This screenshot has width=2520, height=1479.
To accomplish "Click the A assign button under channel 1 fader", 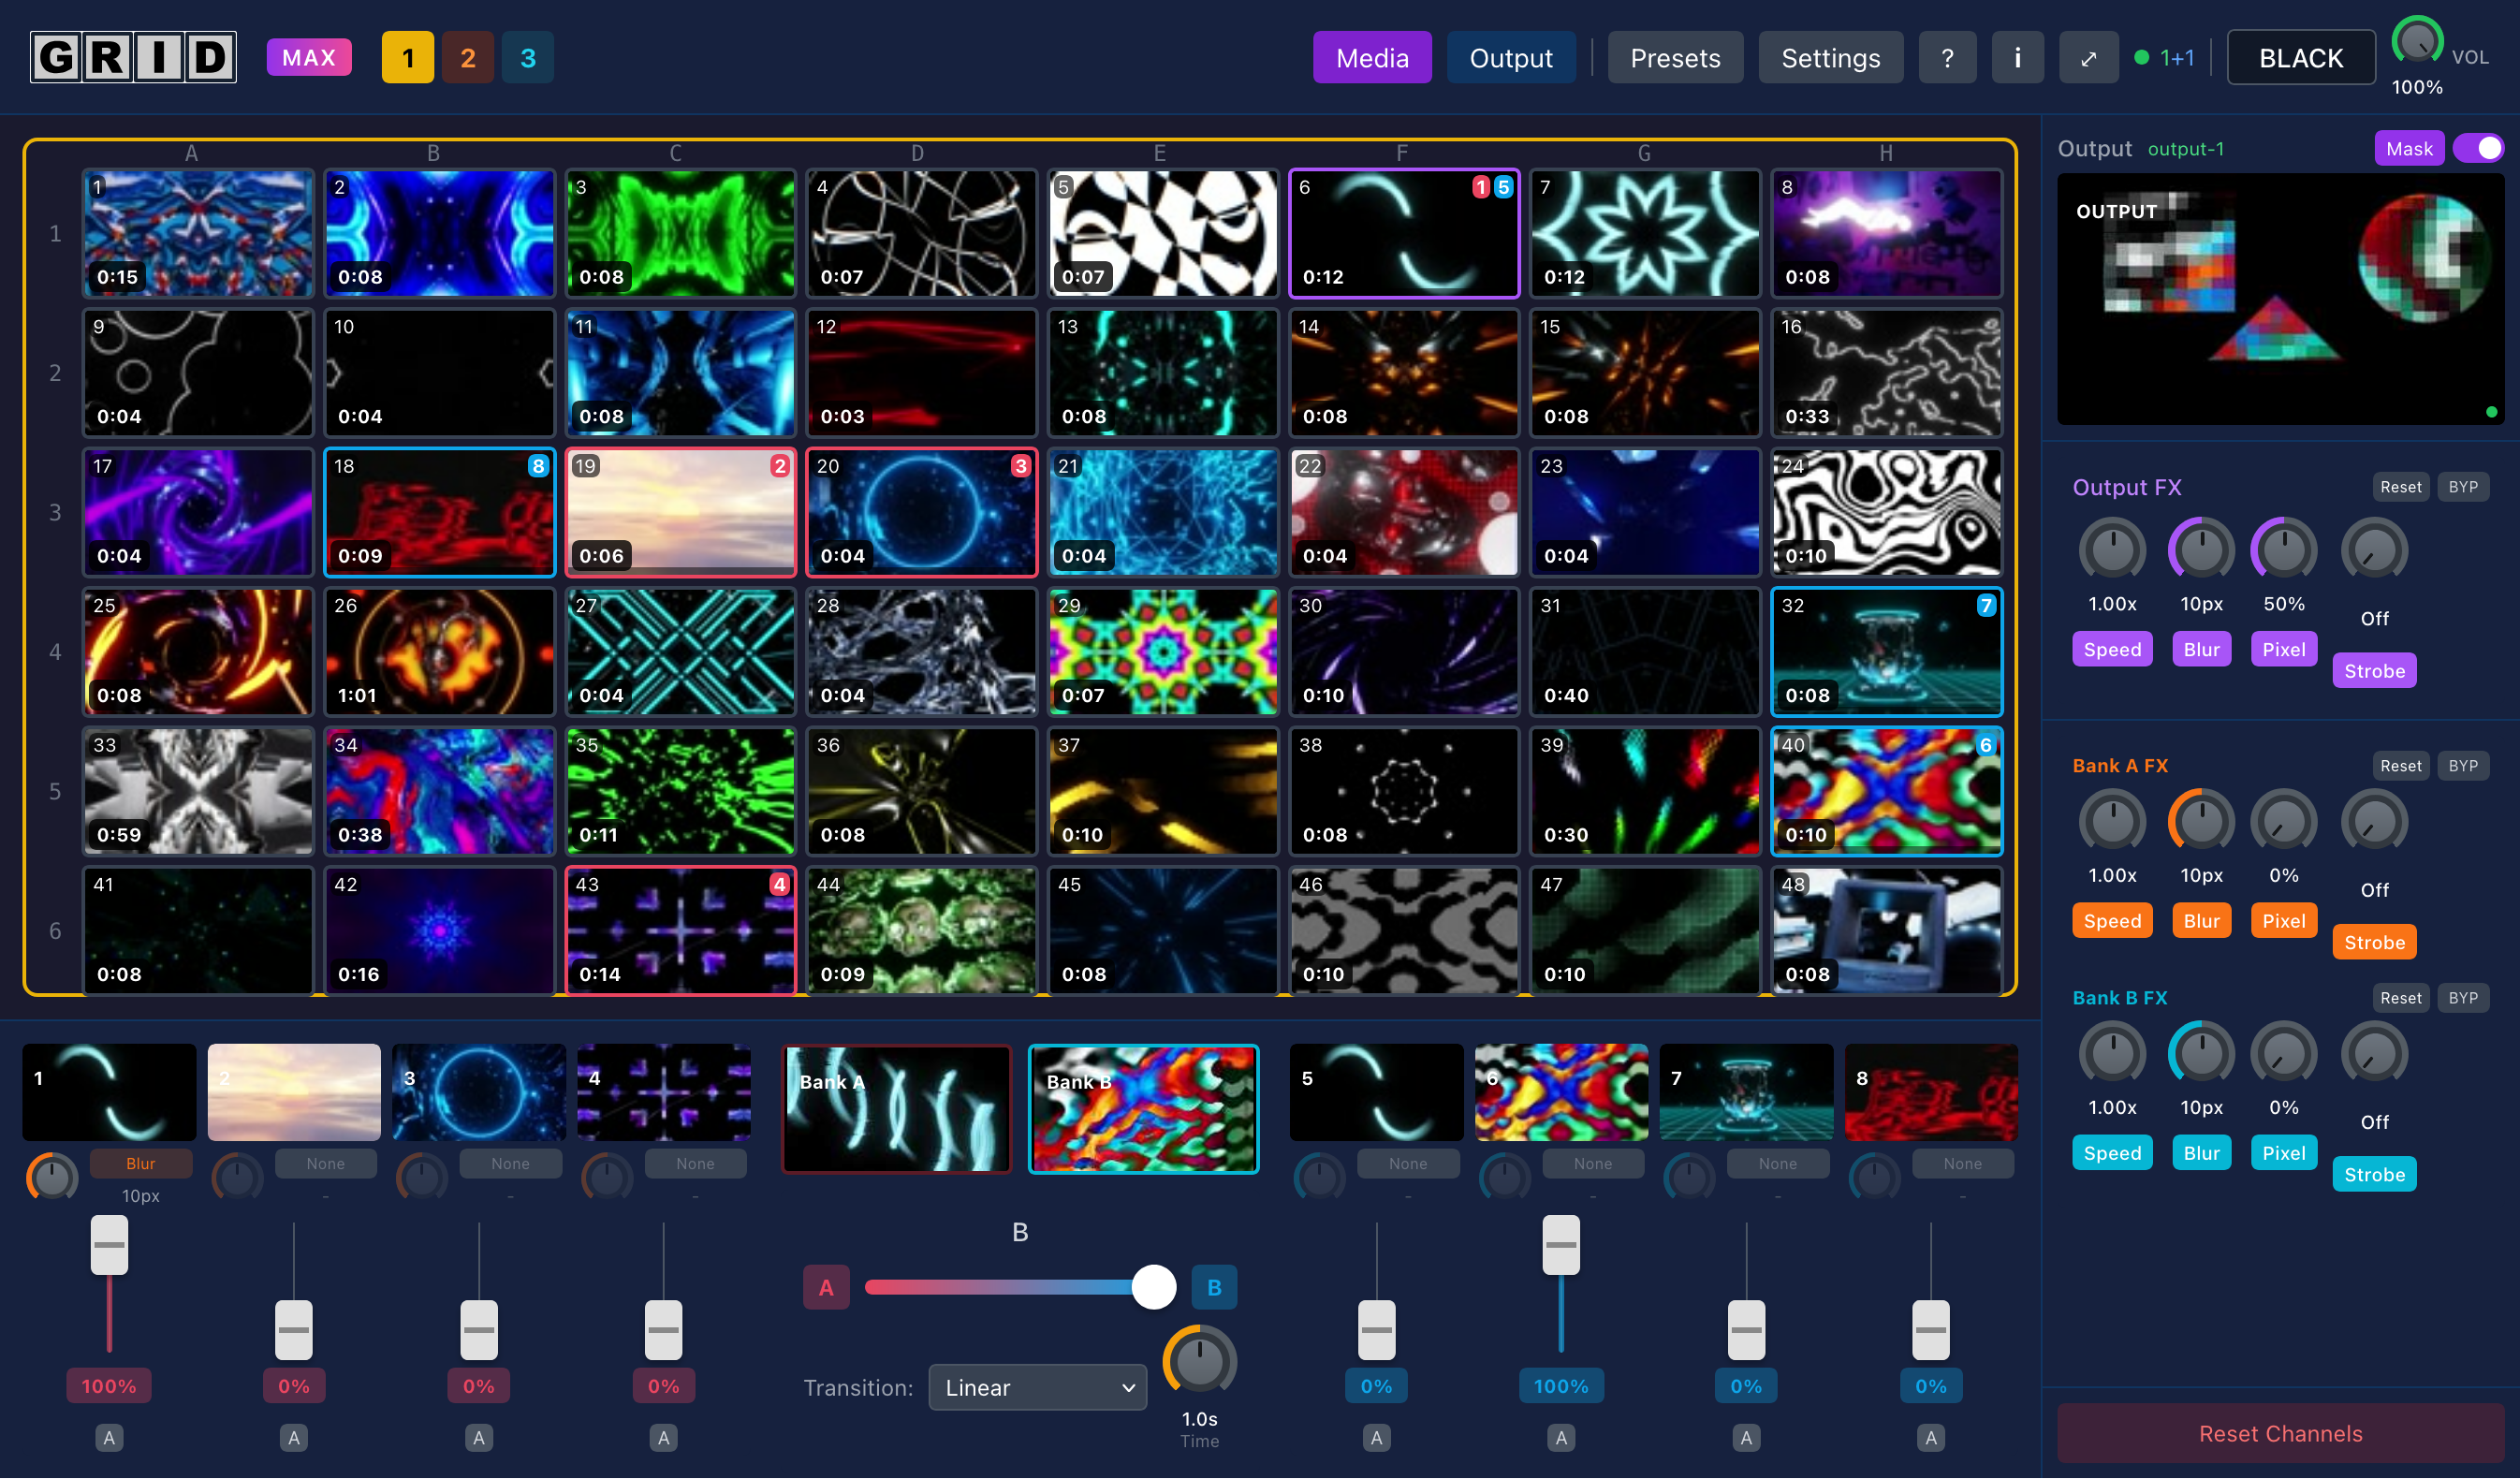I will click(x=108, y=1437).
